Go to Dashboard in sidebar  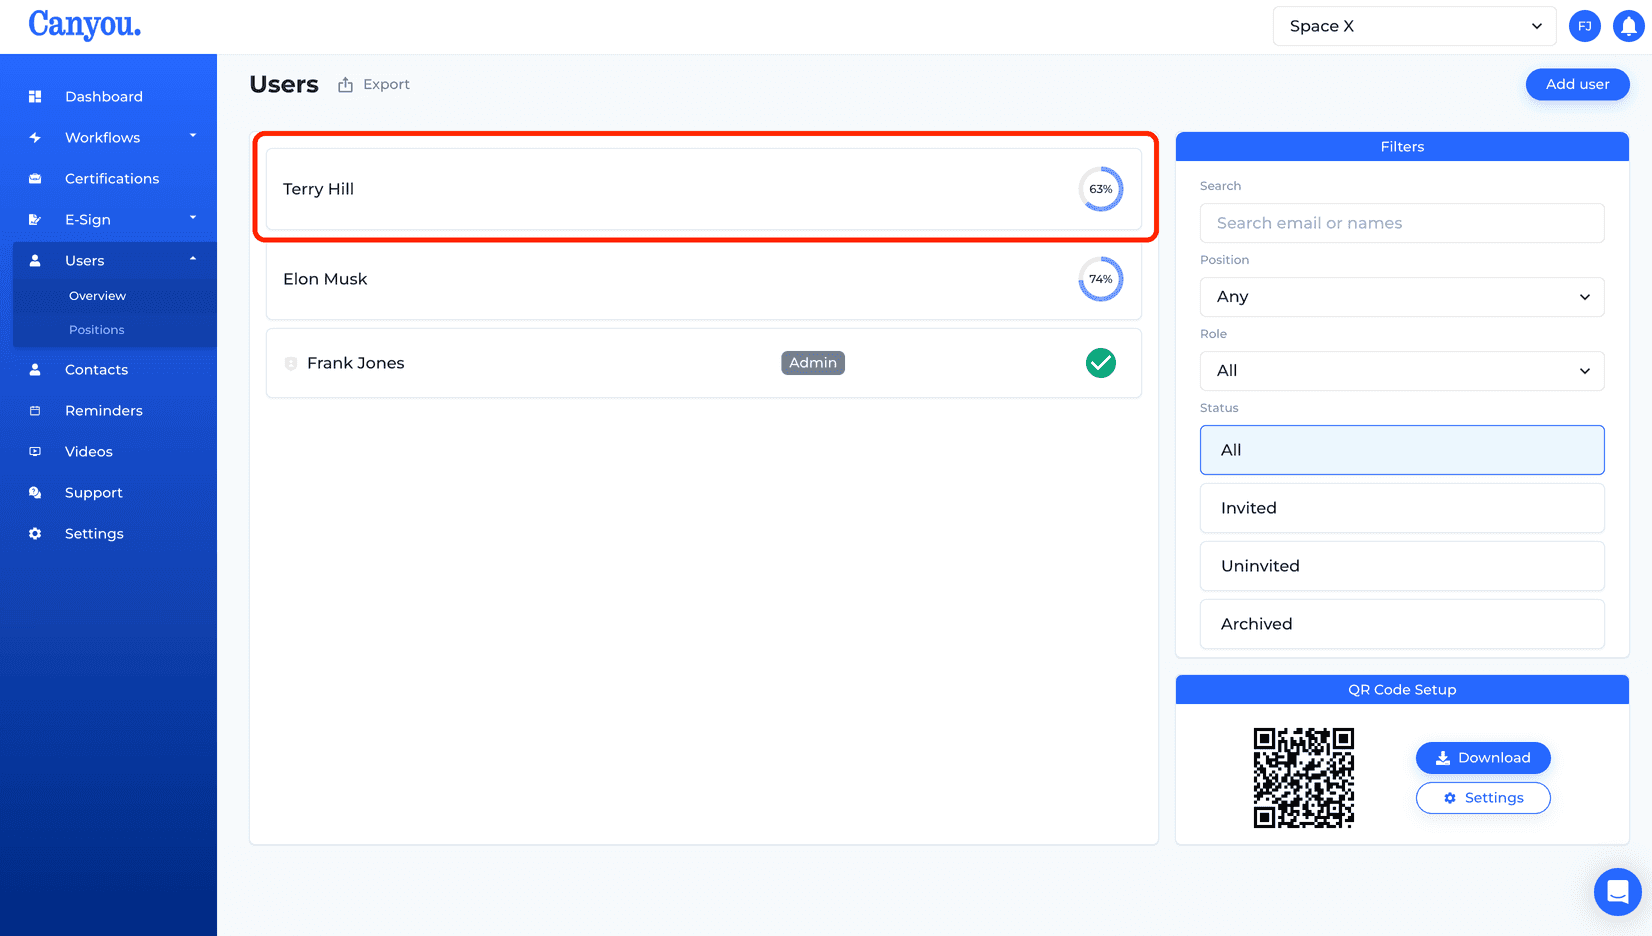click(x=104, y=97)
